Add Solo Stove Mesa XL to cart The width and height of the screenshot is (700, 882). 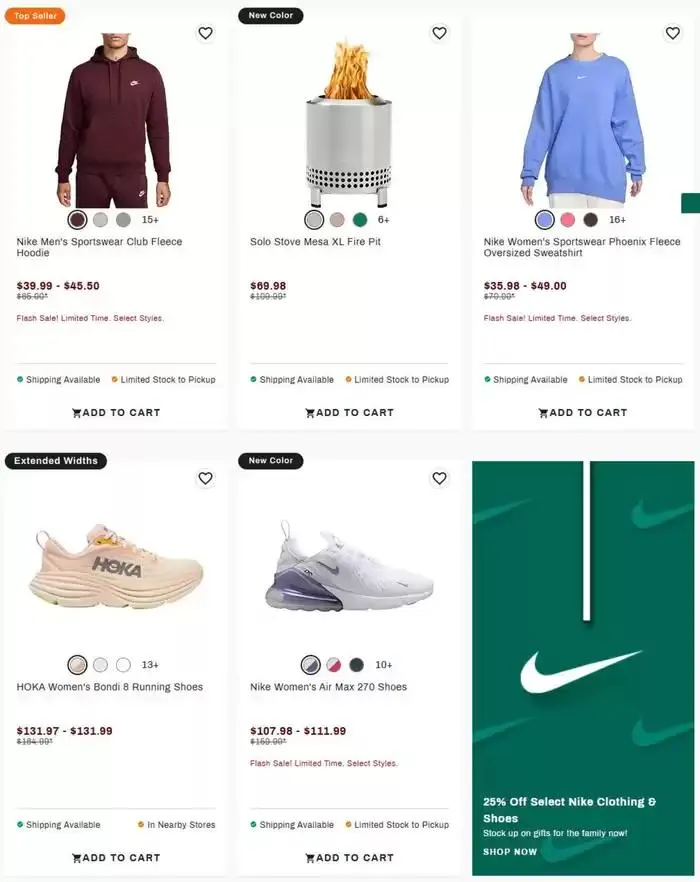(349, 412)
